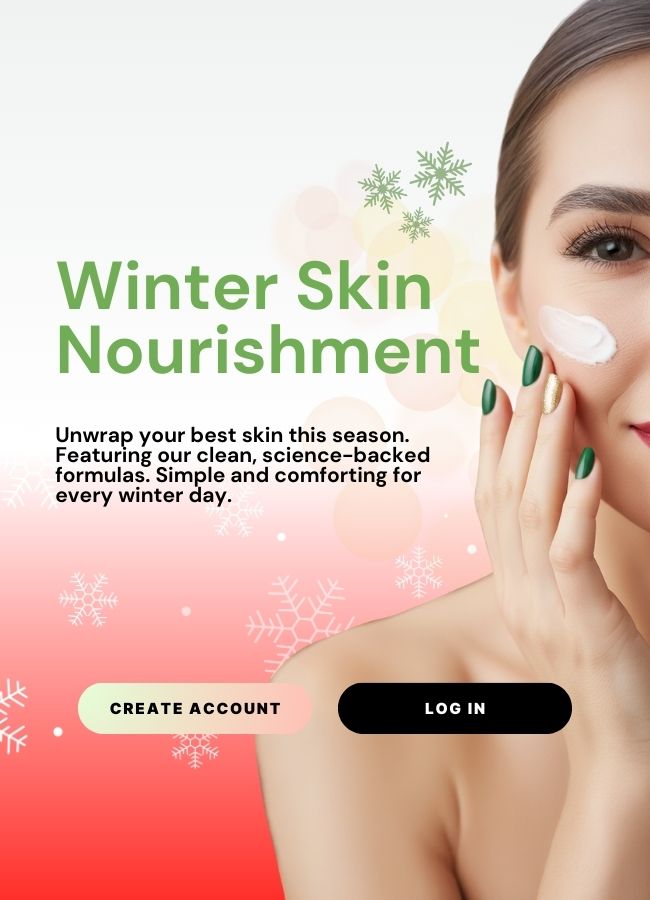
Task: Click the white dot left of CREATE ACCOUNT
Action: point(58,731)
